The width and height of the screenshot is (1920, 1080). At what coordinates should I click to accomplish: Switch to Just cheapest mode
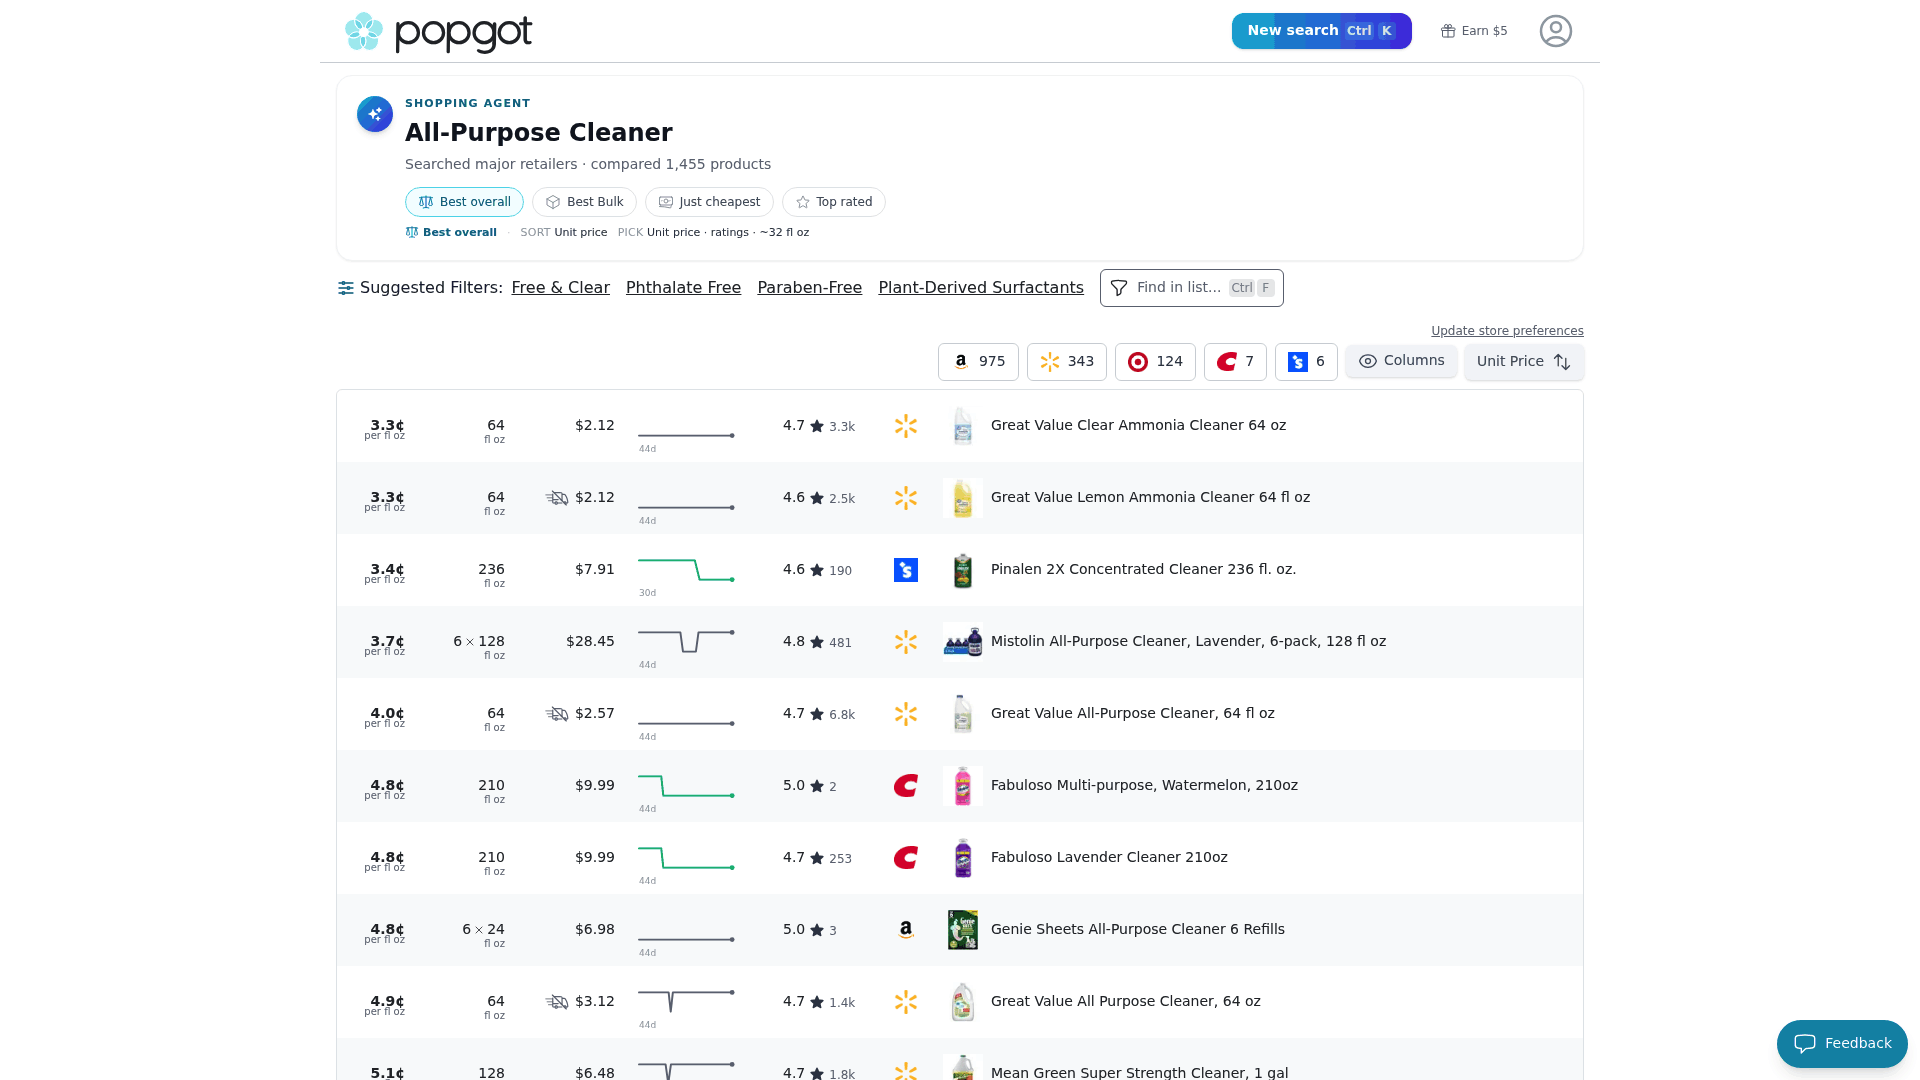[x=709, y=202]
